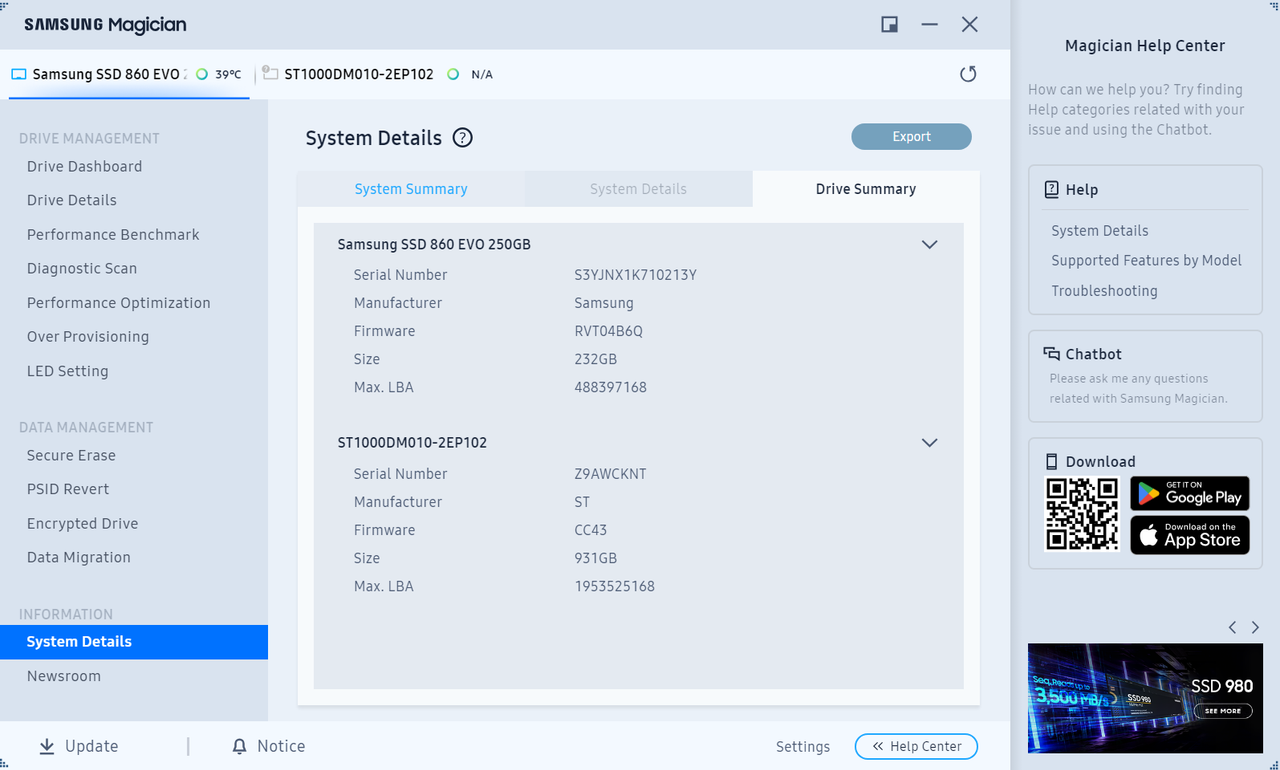Open Settings in the bottom bar
1280x770 pixels.
803,747
